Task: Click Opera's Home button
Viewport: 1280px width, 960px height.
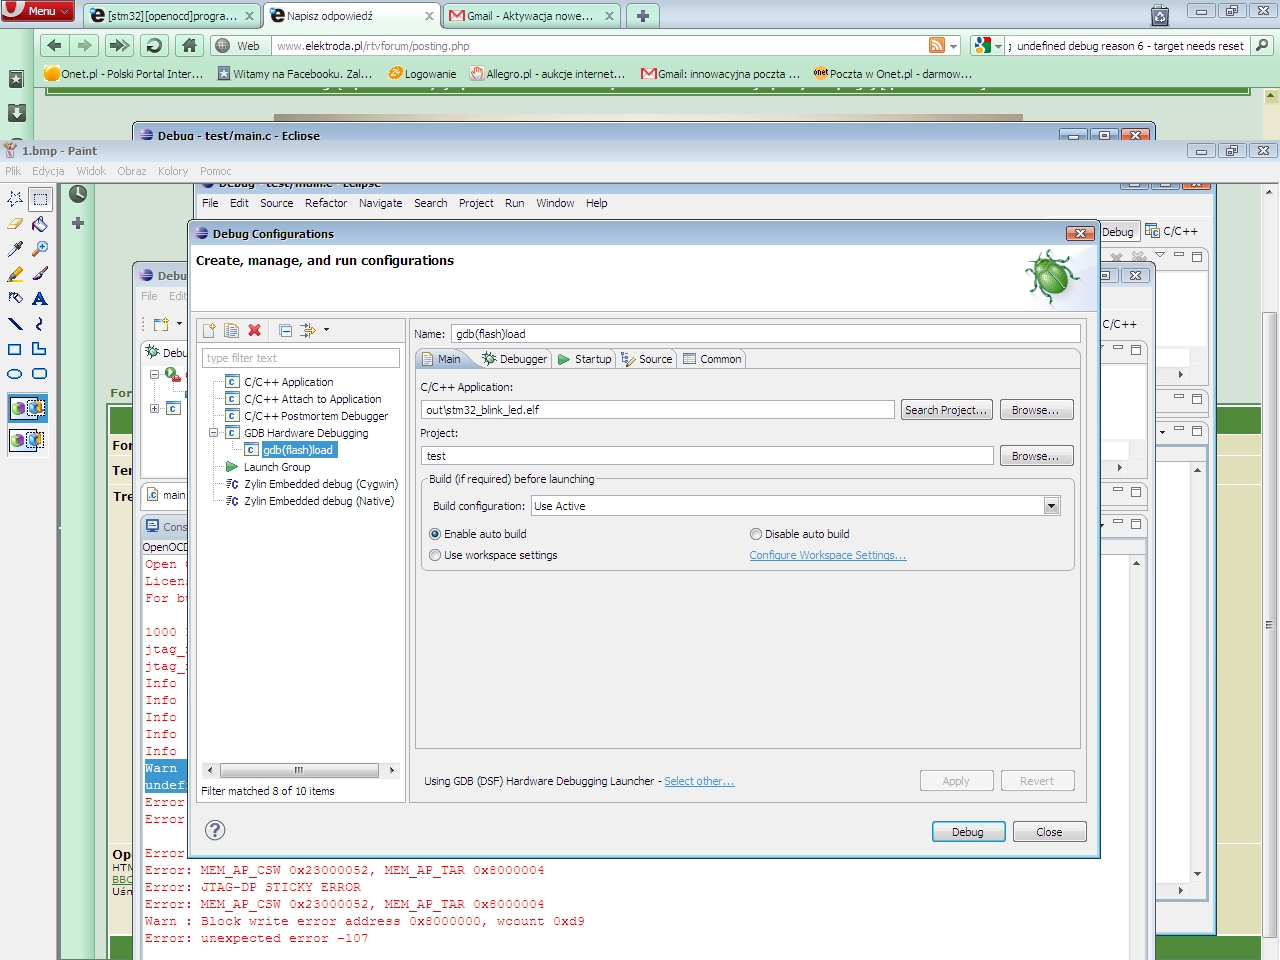Action: pos(189,45)
